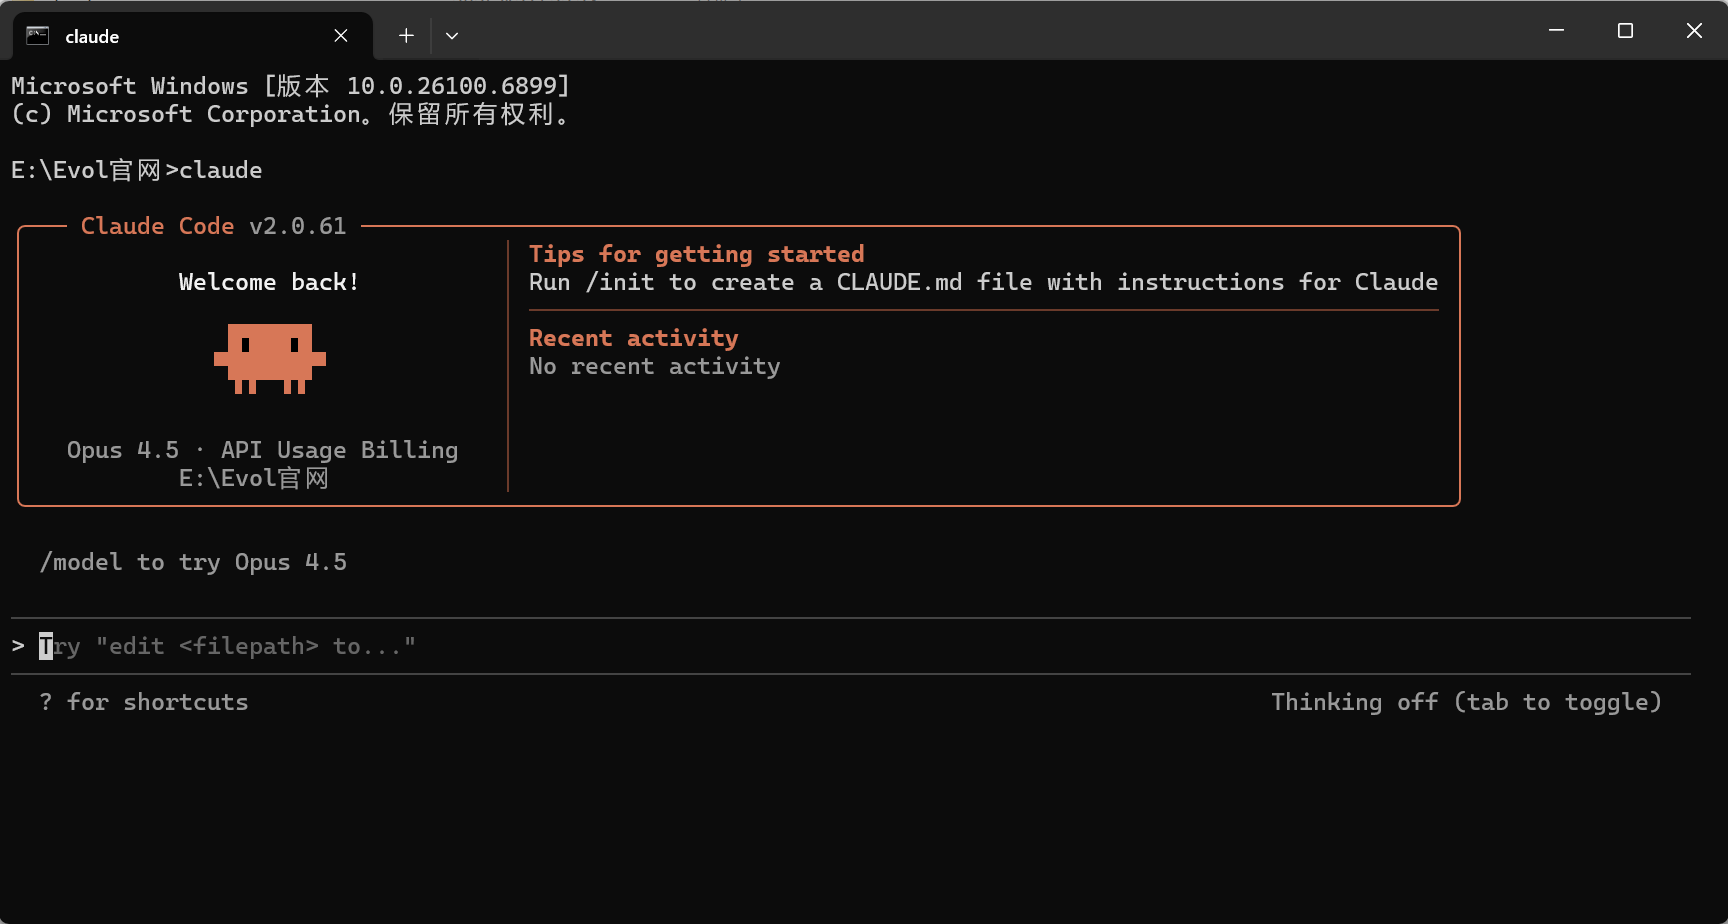Open the new tab profile dropdown
1728x924 pixels.
pos(452,36)
